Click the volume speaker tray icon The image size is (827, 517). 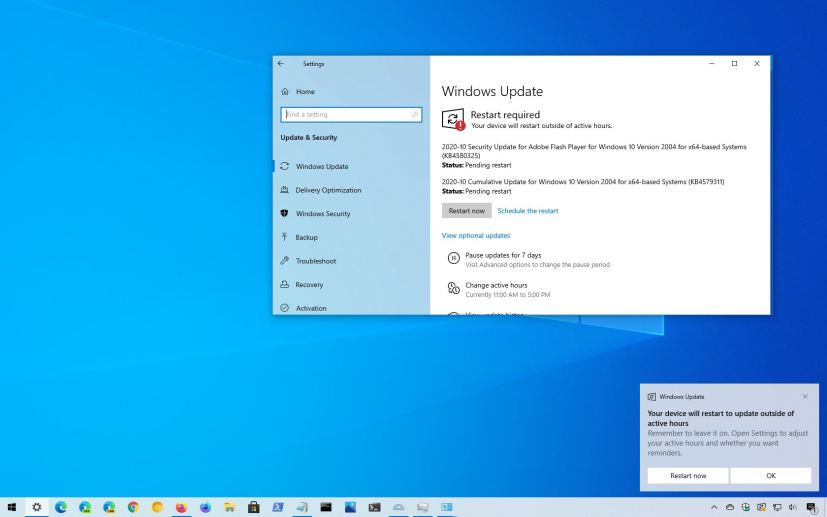(x=791, y=508)
